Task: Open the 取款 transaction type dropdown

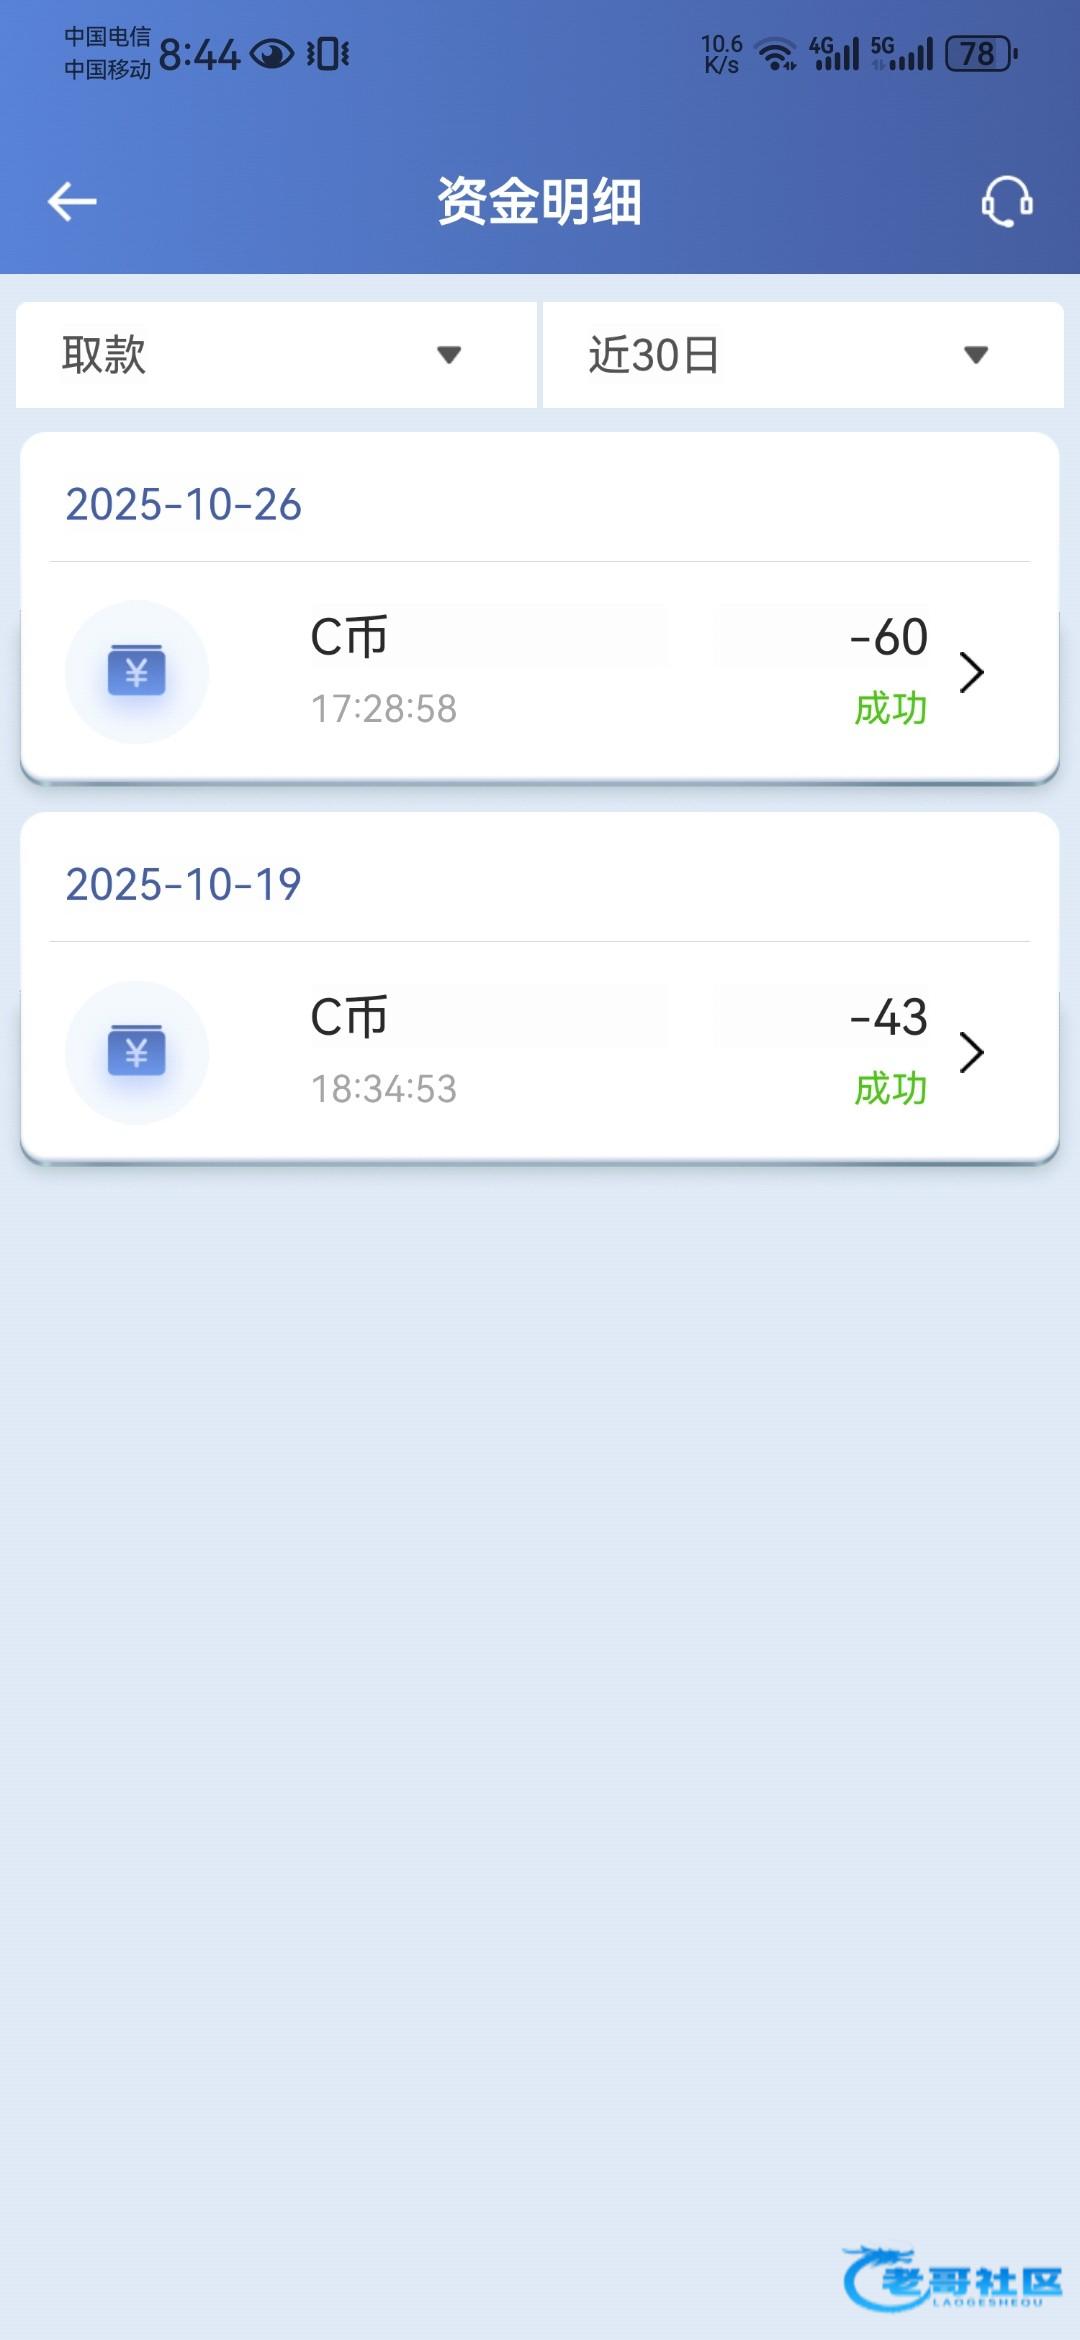Action: (x=276, y=355)
